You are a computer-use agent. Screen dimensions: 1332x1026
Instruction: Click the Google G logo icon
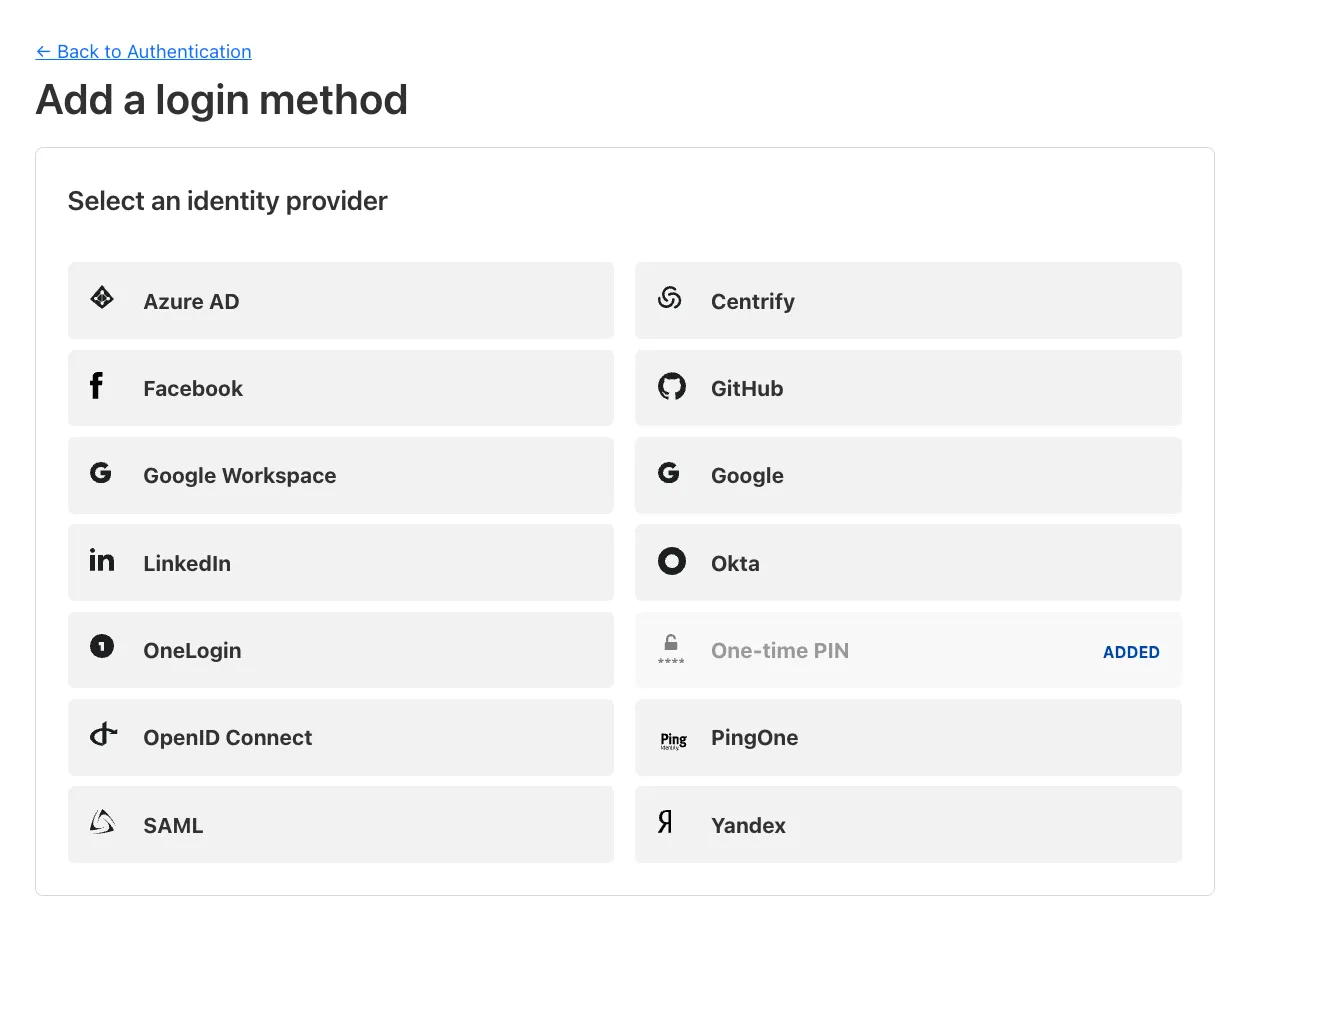(669, 473)
